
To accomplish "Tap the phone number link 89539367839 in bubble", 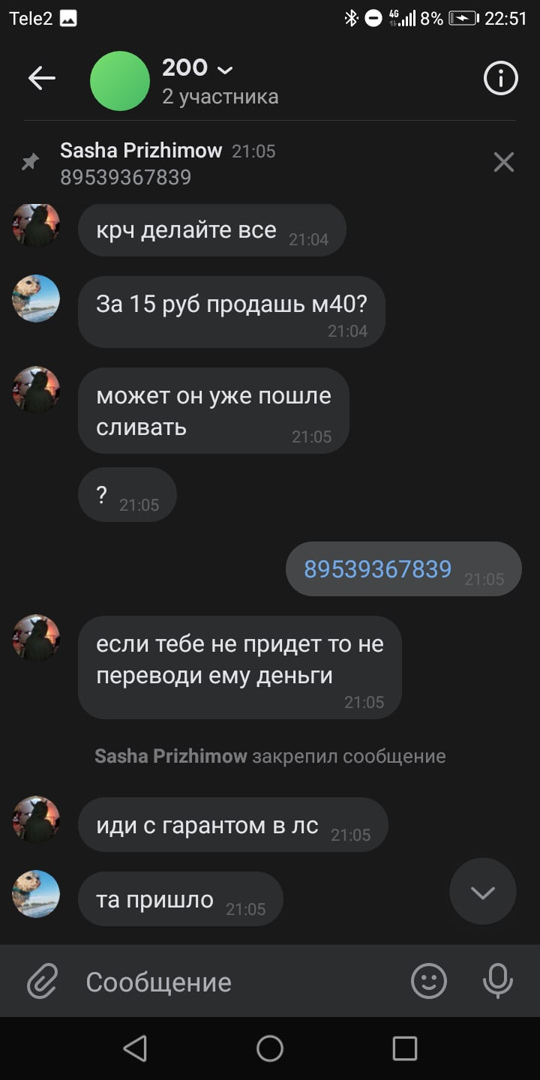I will (377, 570).
